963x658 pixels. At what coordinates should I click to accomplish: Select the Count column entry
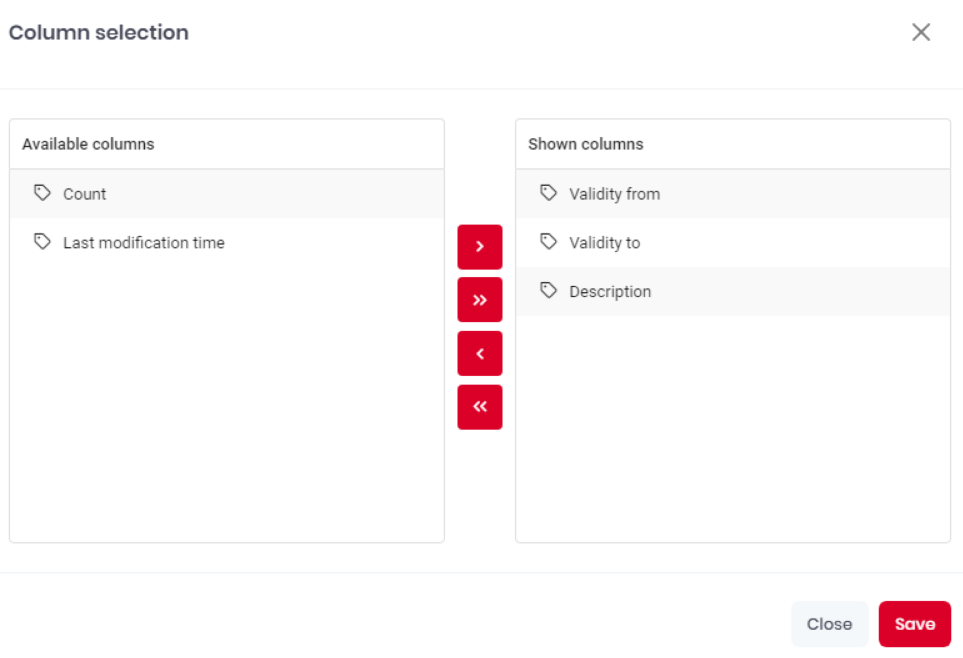click(227, 194)
